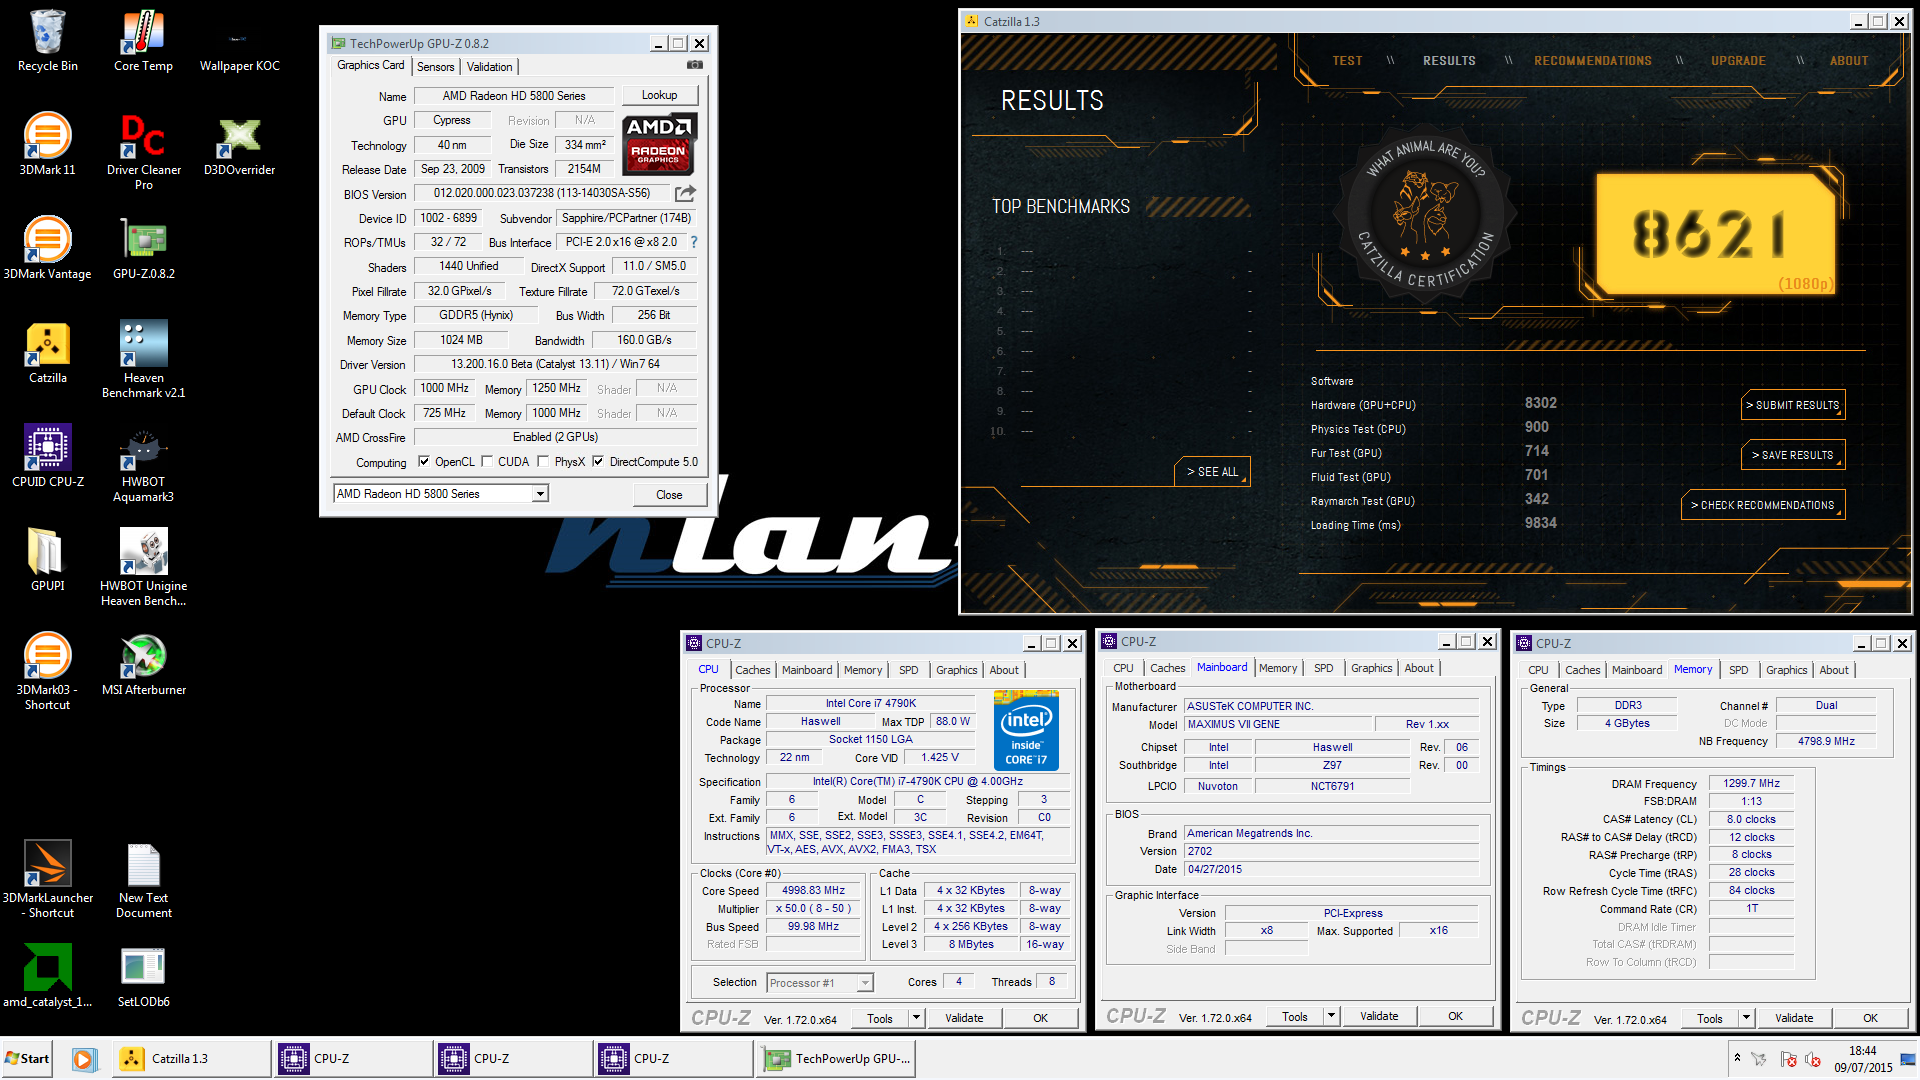Launch MSI Afterburner desktop icon
The image size is (1920, 1080).
pyautogui.click(x=143, y=664)
